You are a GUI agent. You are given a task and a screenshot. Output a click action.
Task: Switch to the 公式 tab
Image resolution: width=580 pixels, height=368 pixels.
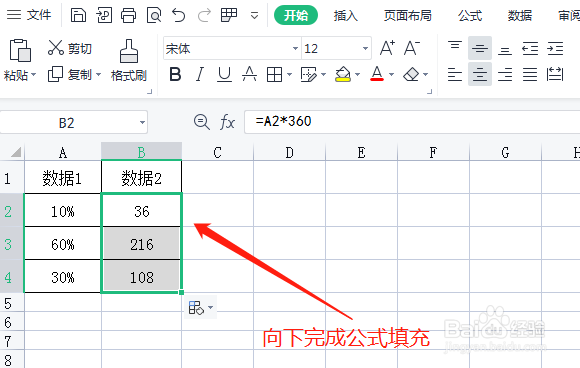470,16
